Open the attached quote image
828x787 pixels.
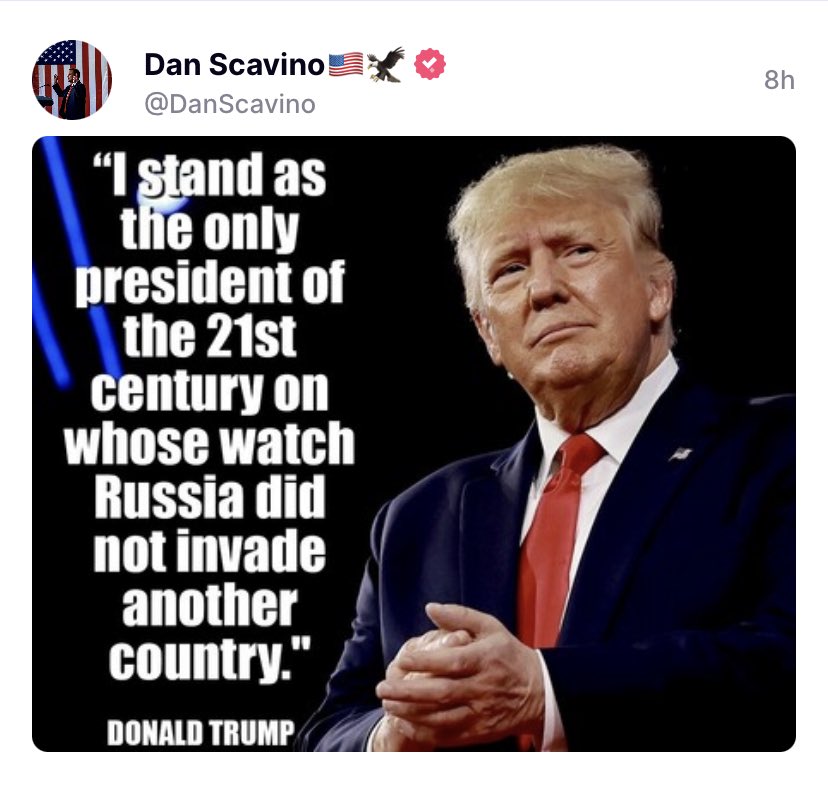point(414,444)
